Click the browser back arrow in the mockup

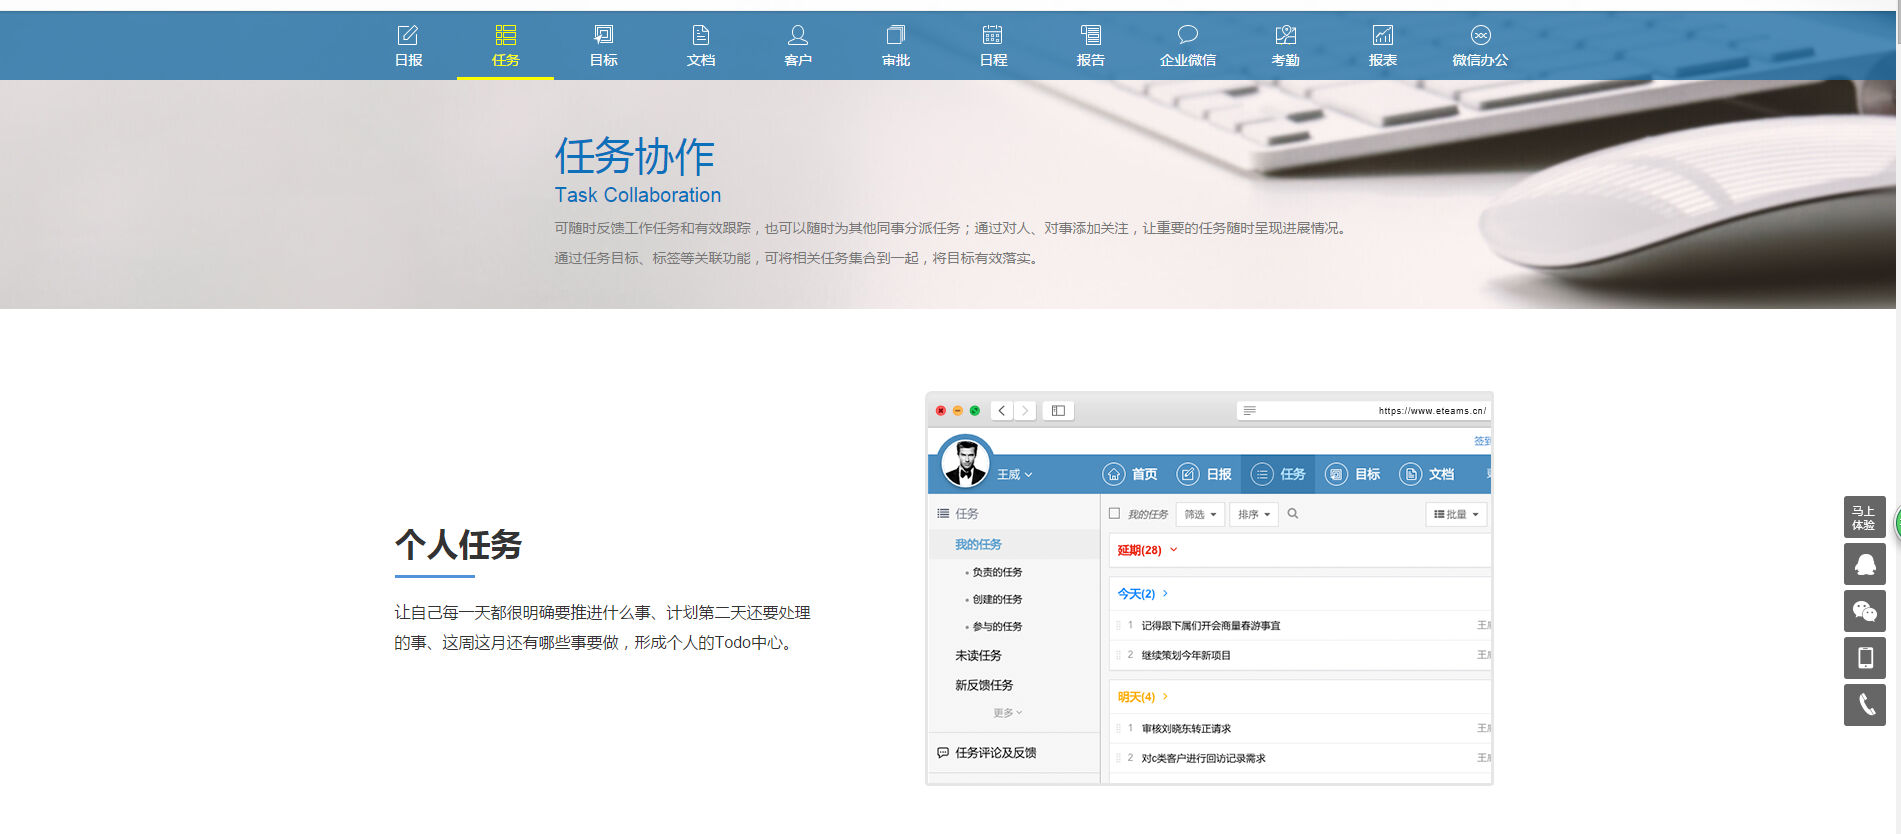(x=1002, y=411)
